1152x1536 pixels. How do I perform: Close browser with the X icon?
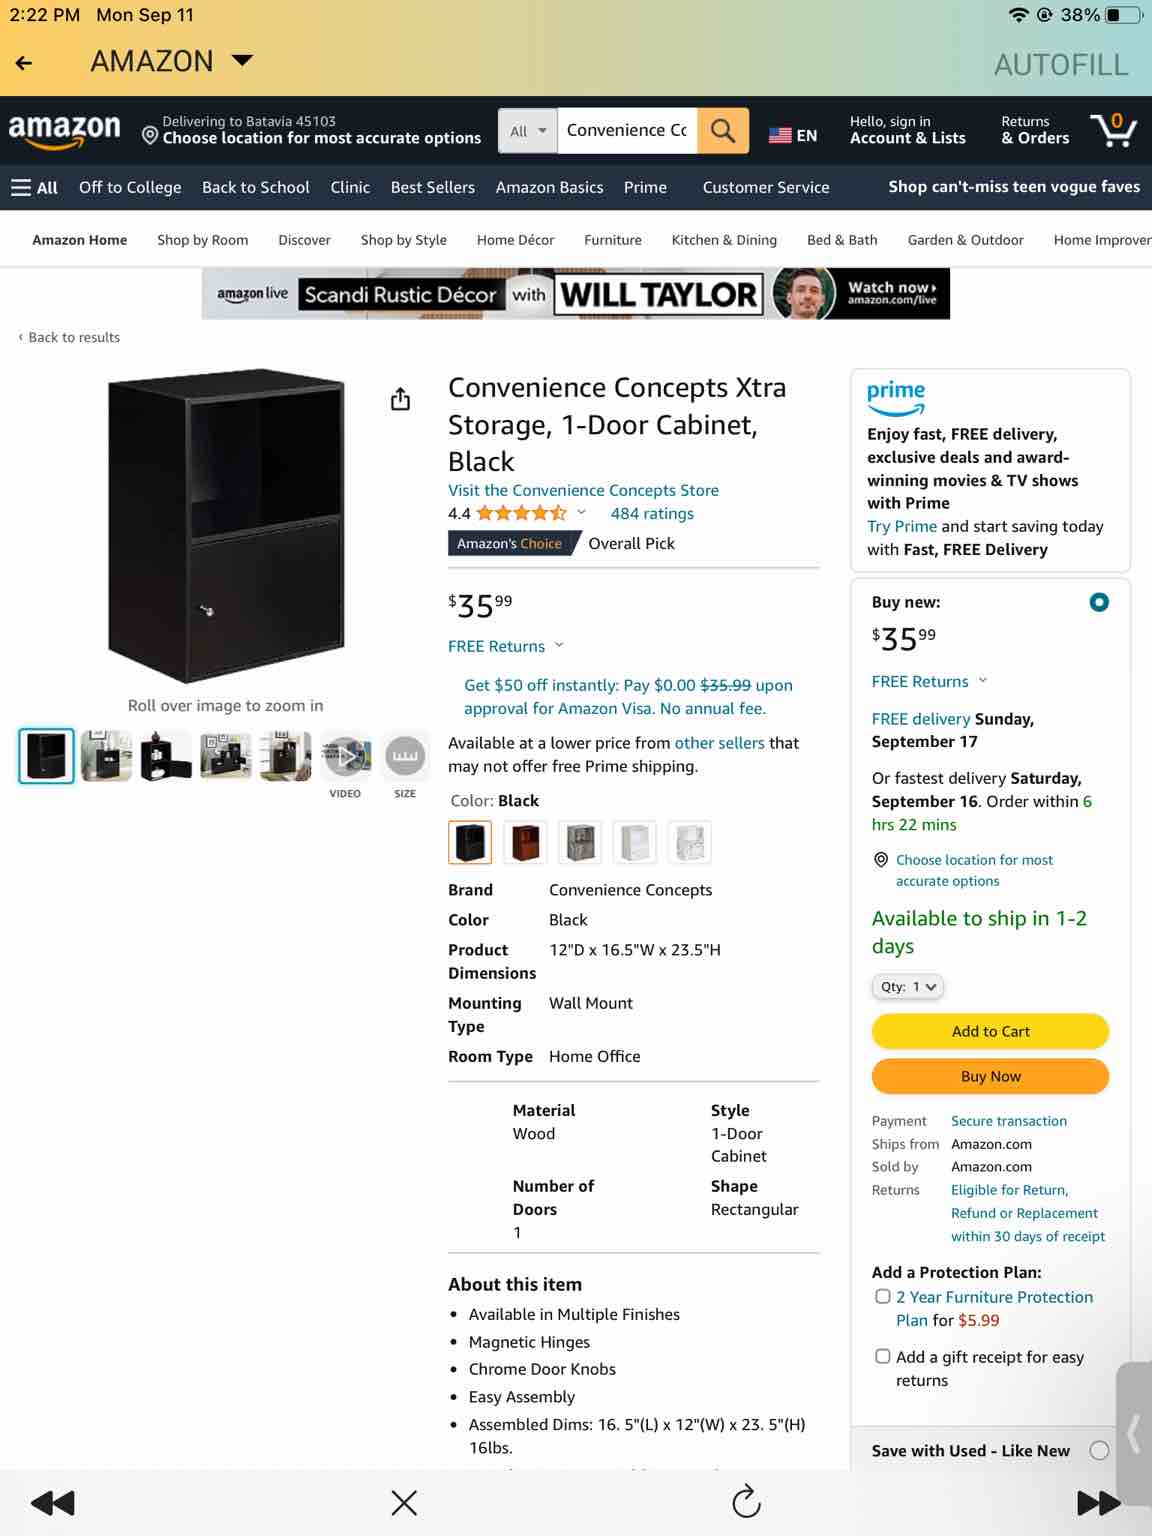404,1502
